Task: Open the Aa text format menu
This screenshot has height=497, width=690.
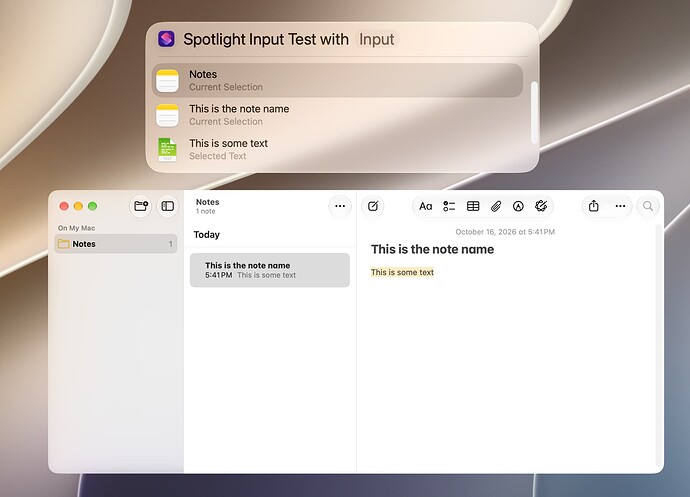Action: coord(426,206)
